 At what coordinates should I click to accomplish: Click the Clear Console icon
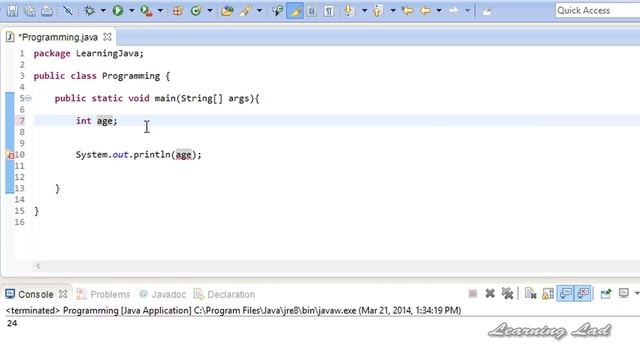pyautogui.click(x=531, y=293)
